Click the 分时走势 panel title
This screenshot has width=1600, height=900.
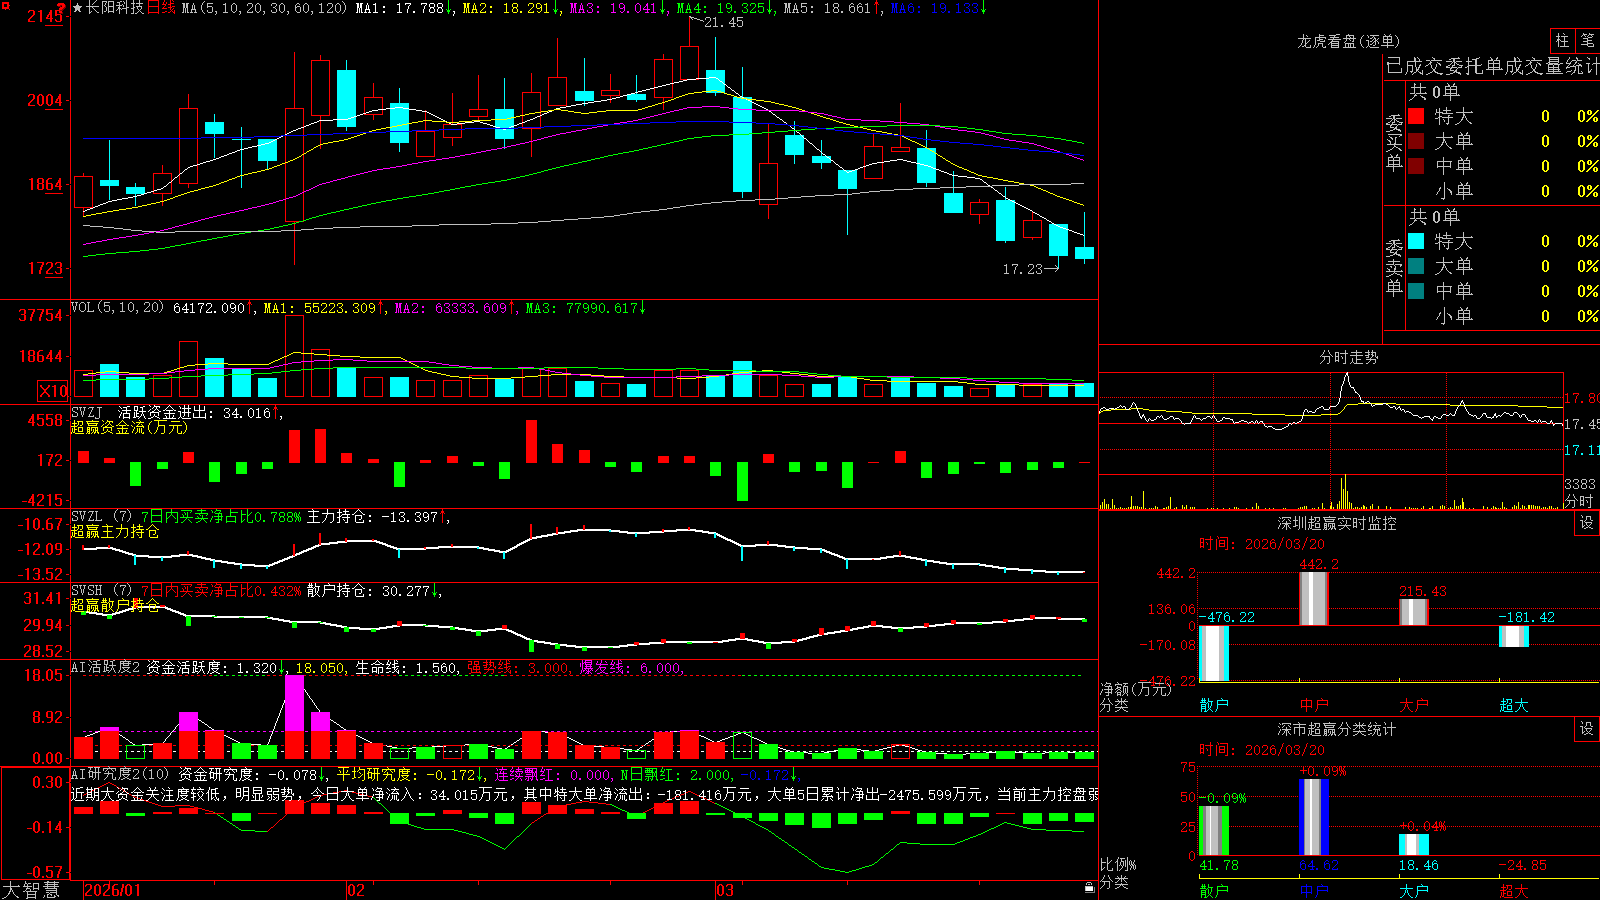click(1348, 357)
